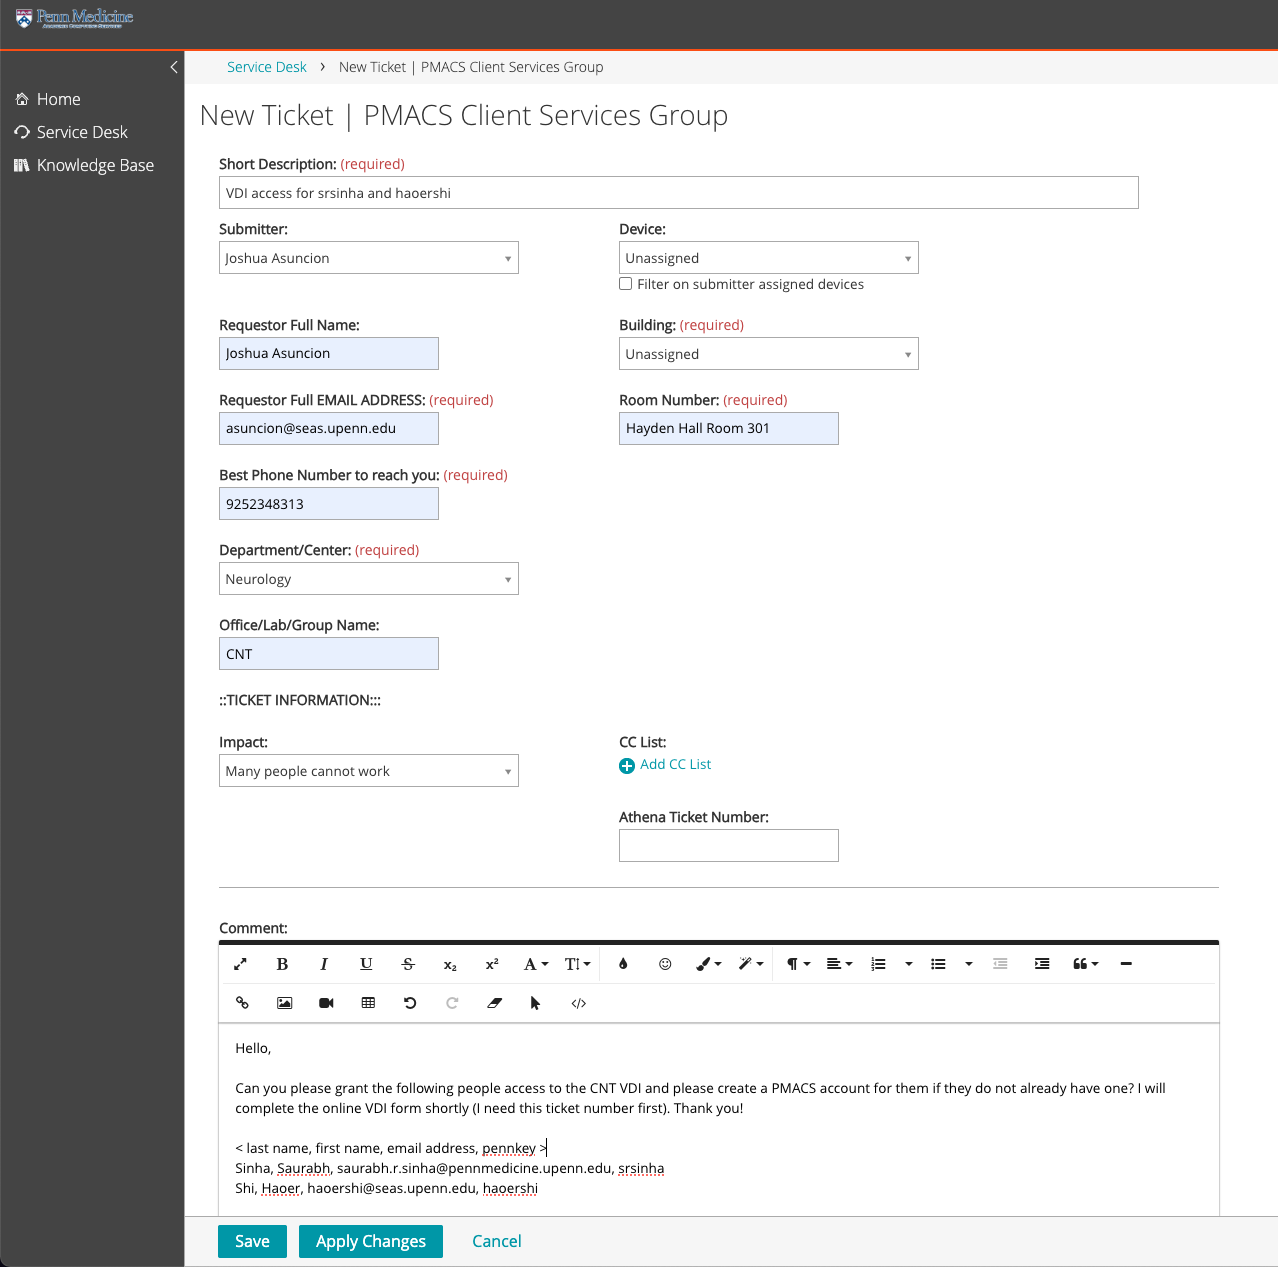Open the inline style brush menu
Image resolution: width=1278 pixels, height=1267 pixels.
click(x=709, y=964)
